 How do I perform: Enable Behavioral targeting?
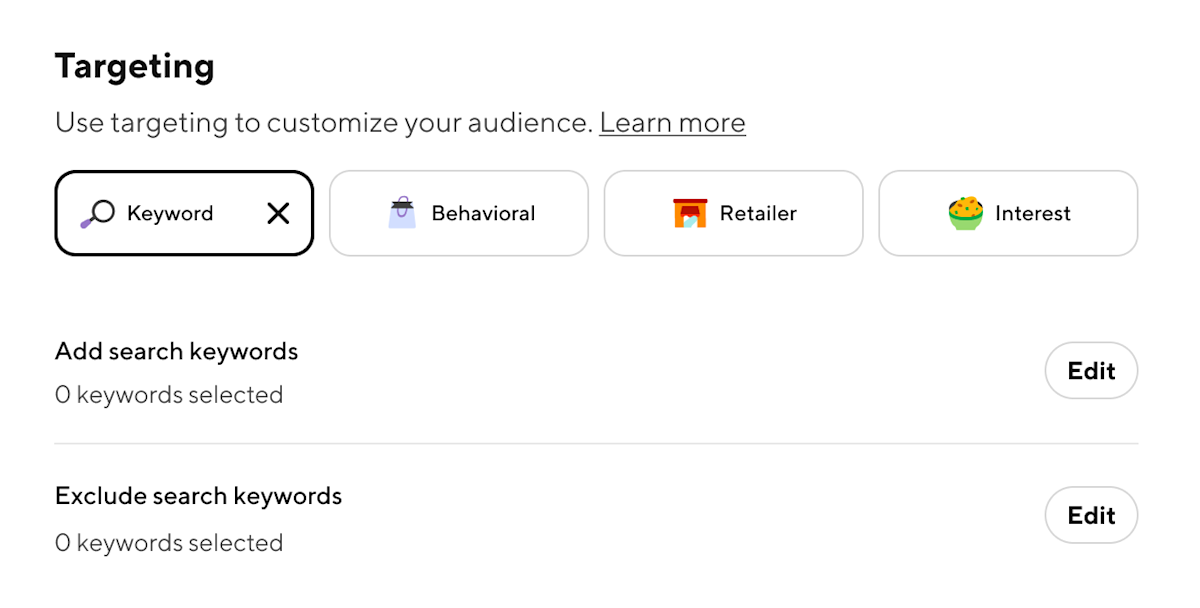click(459, 213)
